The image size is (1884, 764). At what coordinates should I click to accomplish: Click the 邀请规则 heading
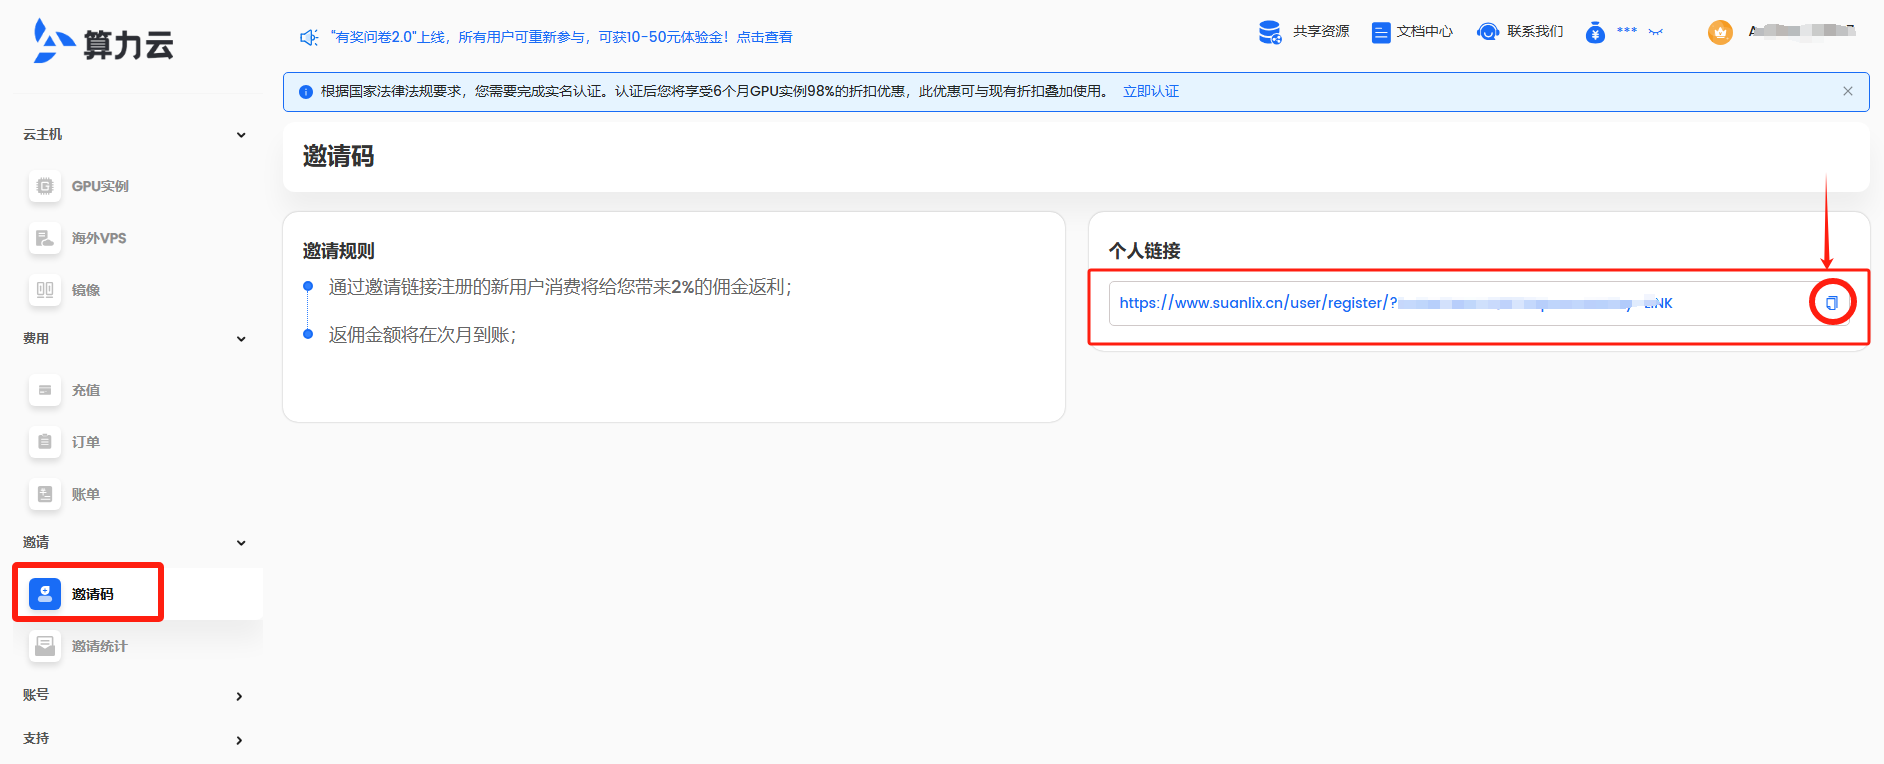339,251
